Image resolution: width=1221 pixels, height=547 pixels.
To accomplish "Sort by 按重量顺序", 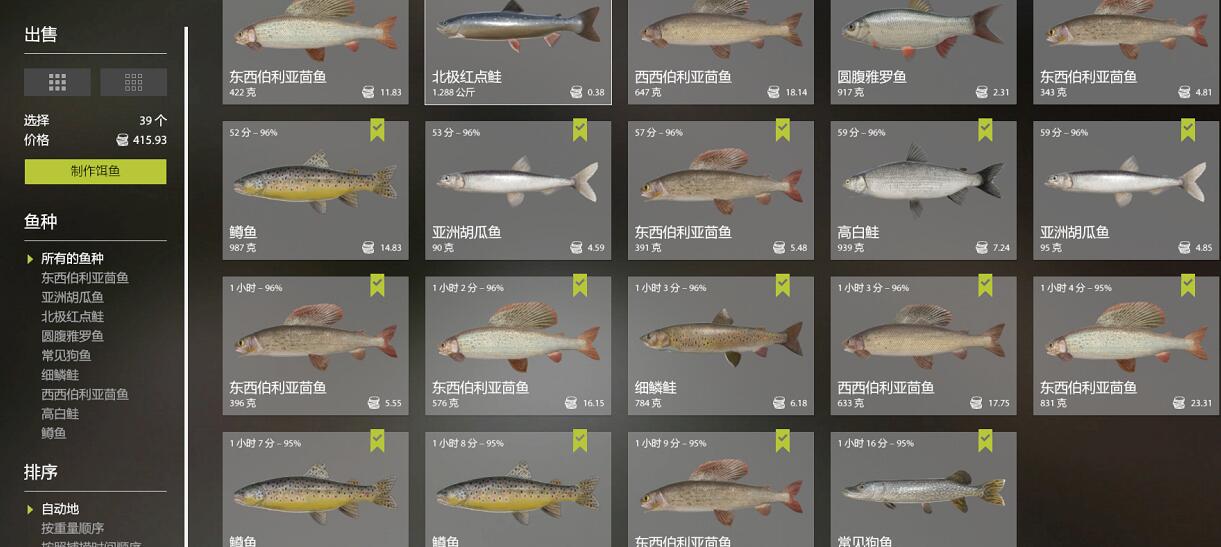I will click(72, 528).
